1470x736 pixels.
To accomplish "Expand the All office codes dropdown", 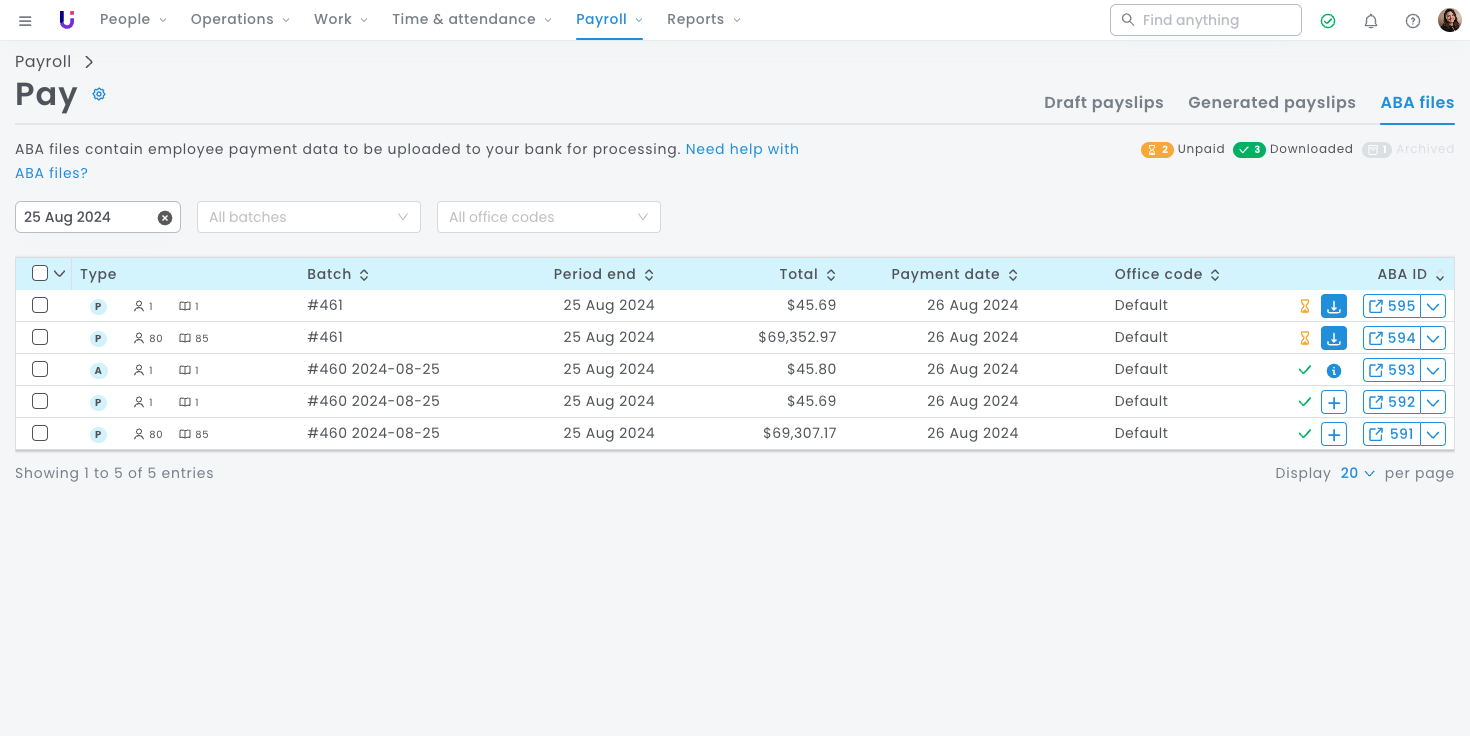I will coord(549,217).
